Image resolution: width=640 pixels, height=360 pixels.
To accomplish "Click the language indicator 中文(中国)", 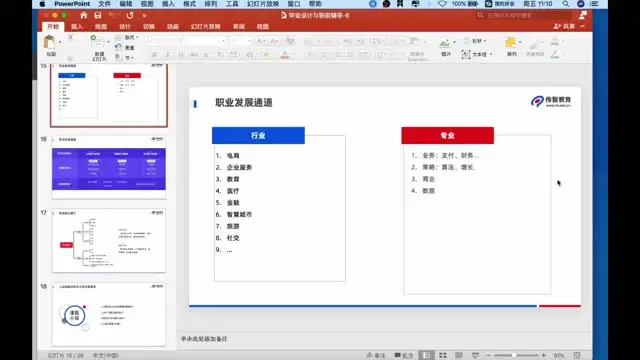I will (x=106, y=356).
